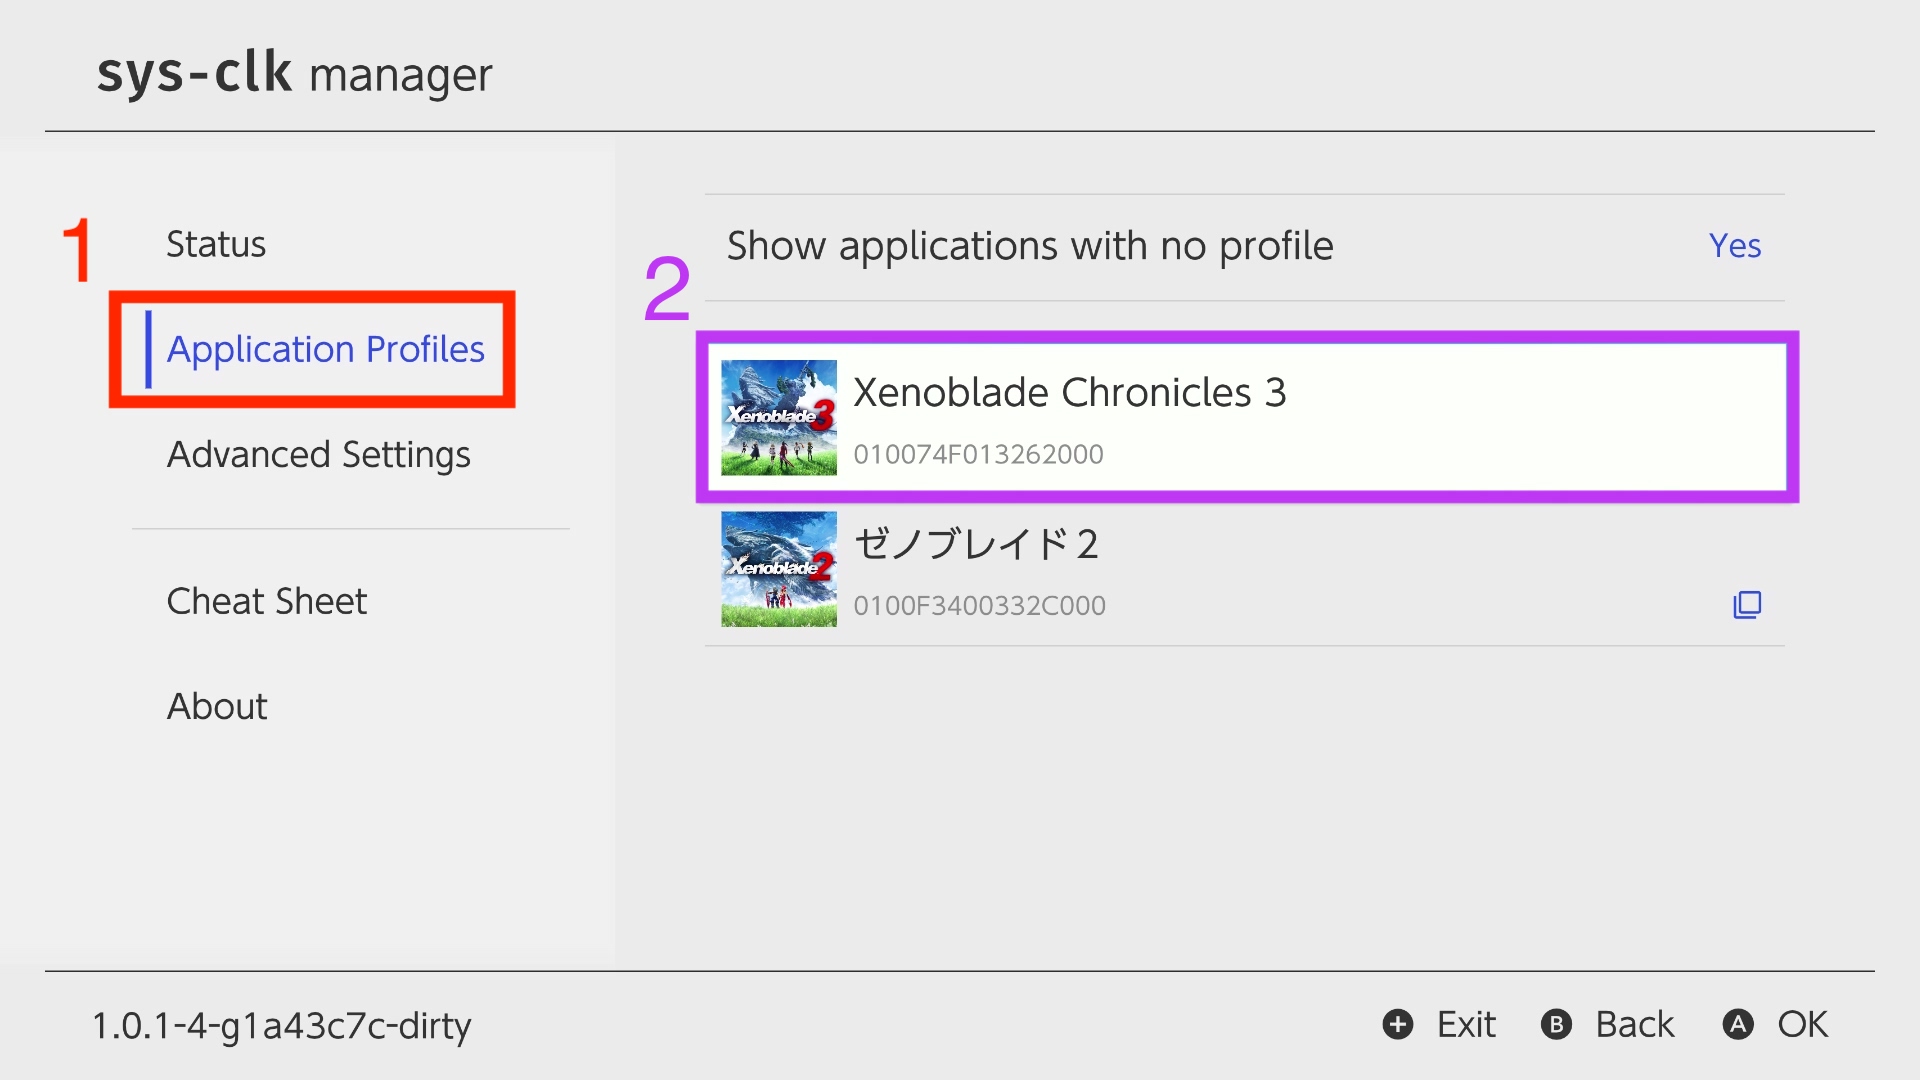
Task: Click the Back label
Action: [1634, 1025]
